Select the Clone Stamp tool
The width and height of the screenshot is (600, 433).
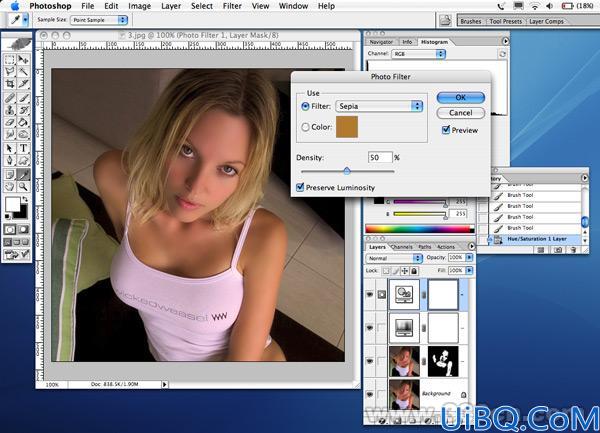pyautogui.click(x=10, y=110)
